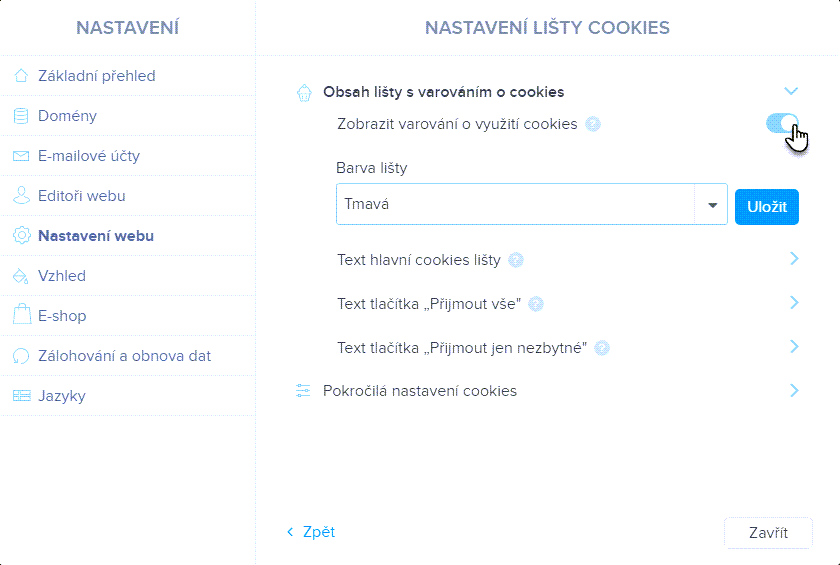The height and width of the screenshot is (565, 840).
Task: Go back using the Zpět link
Action: pos(311,532)
